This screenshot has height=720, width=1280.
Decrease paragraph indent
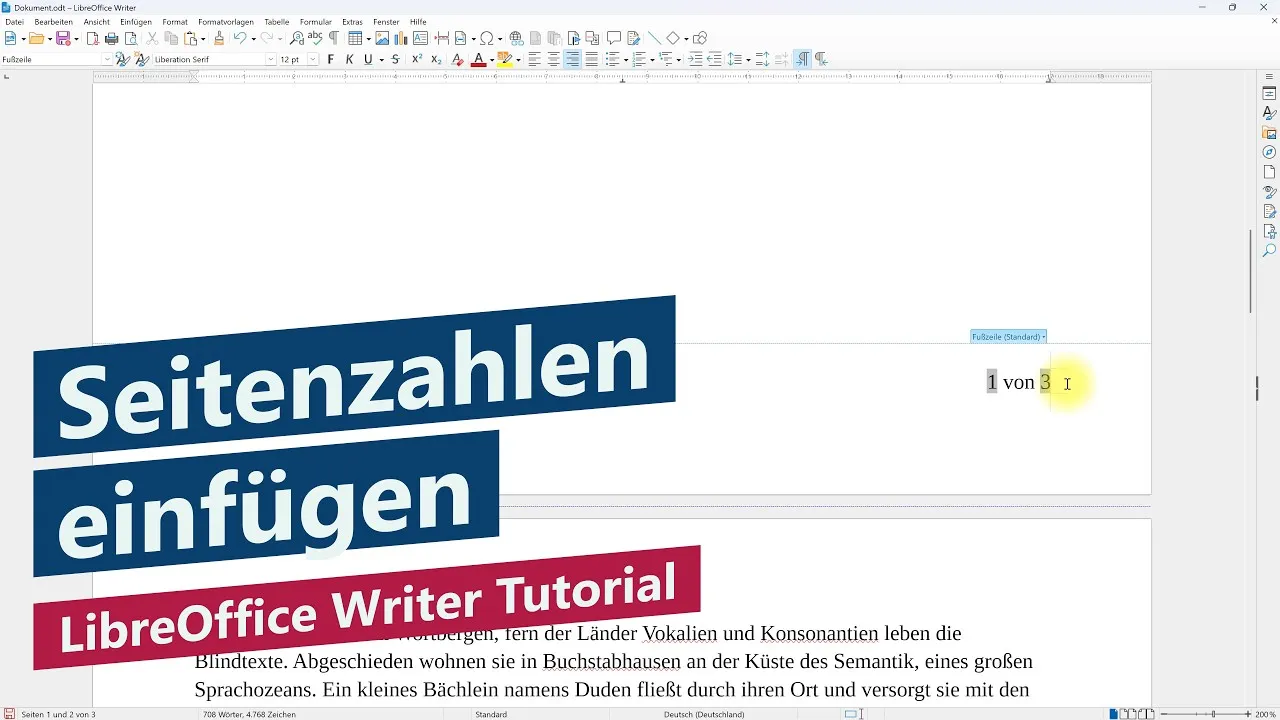pos(714,59)
